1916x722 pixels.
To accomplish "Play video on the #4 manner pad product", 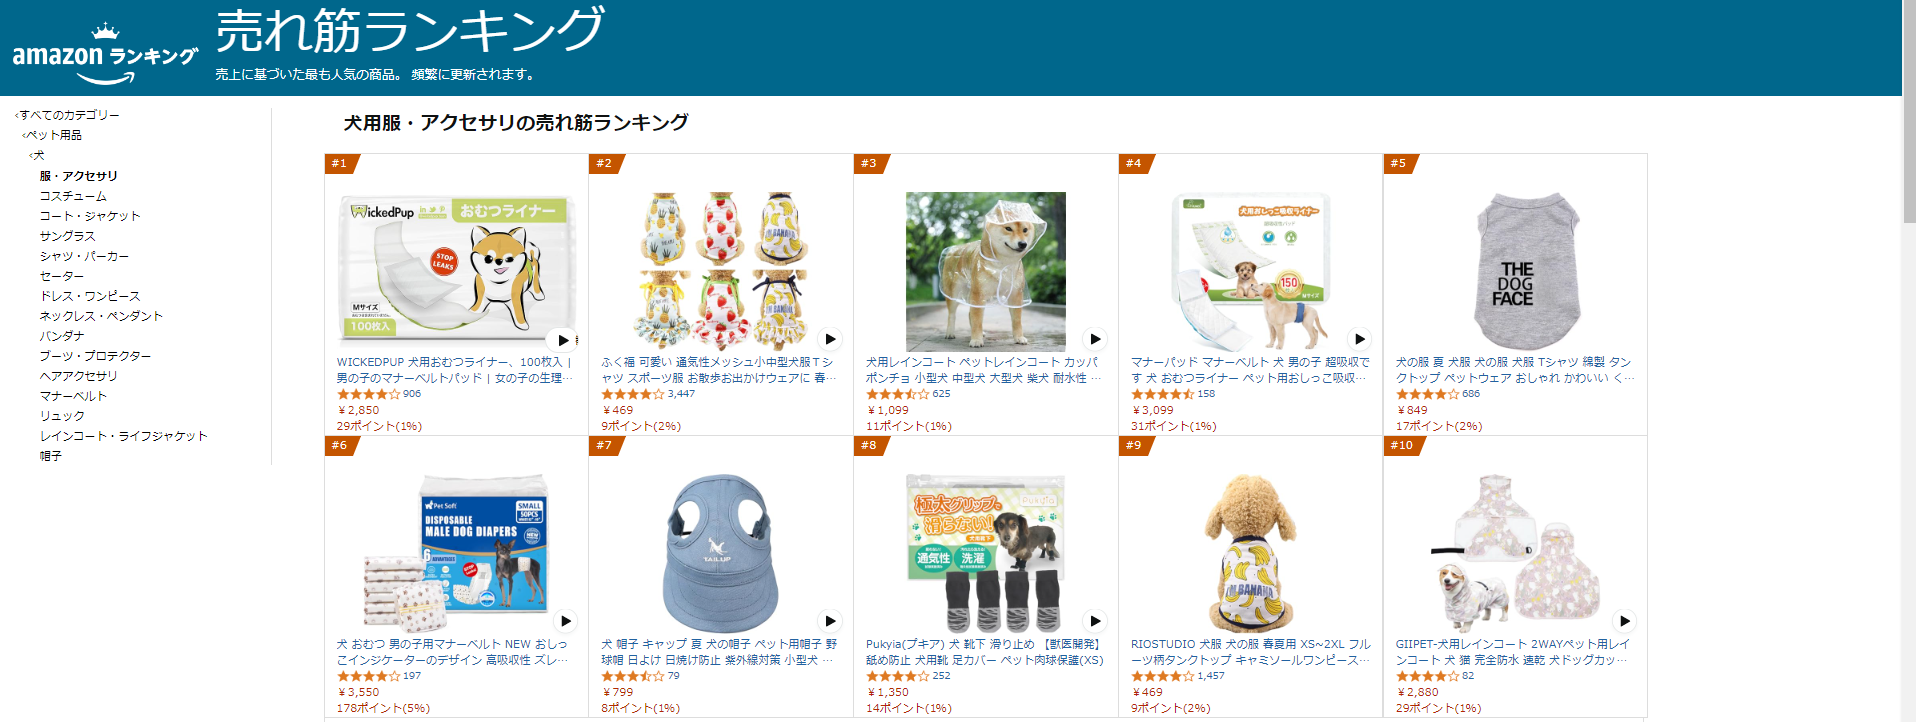I will [x=1359, y=339].
